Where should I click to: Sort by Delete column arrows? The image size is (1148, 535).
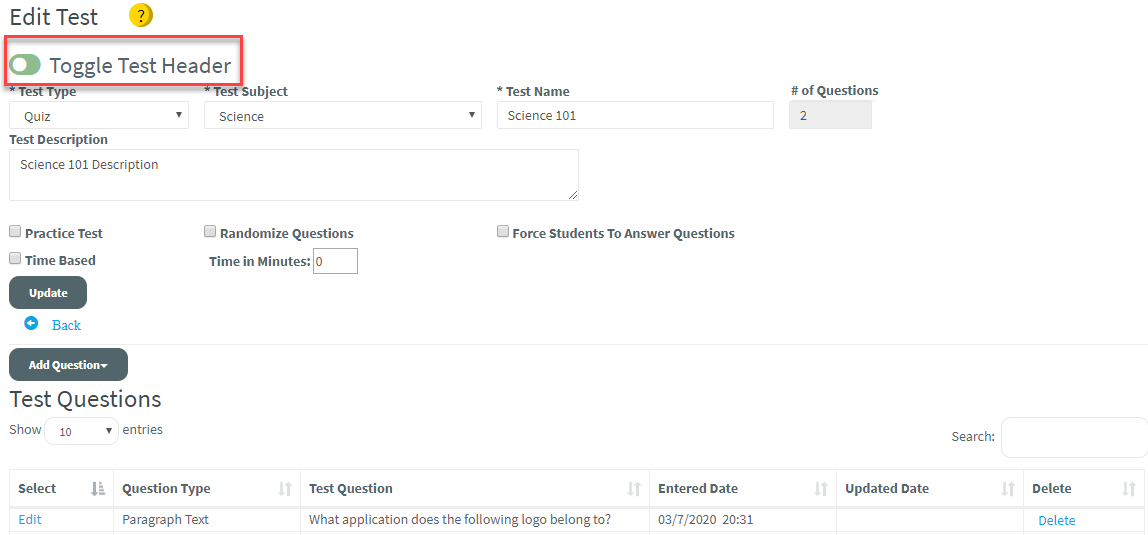click(x=1129, y=489)
